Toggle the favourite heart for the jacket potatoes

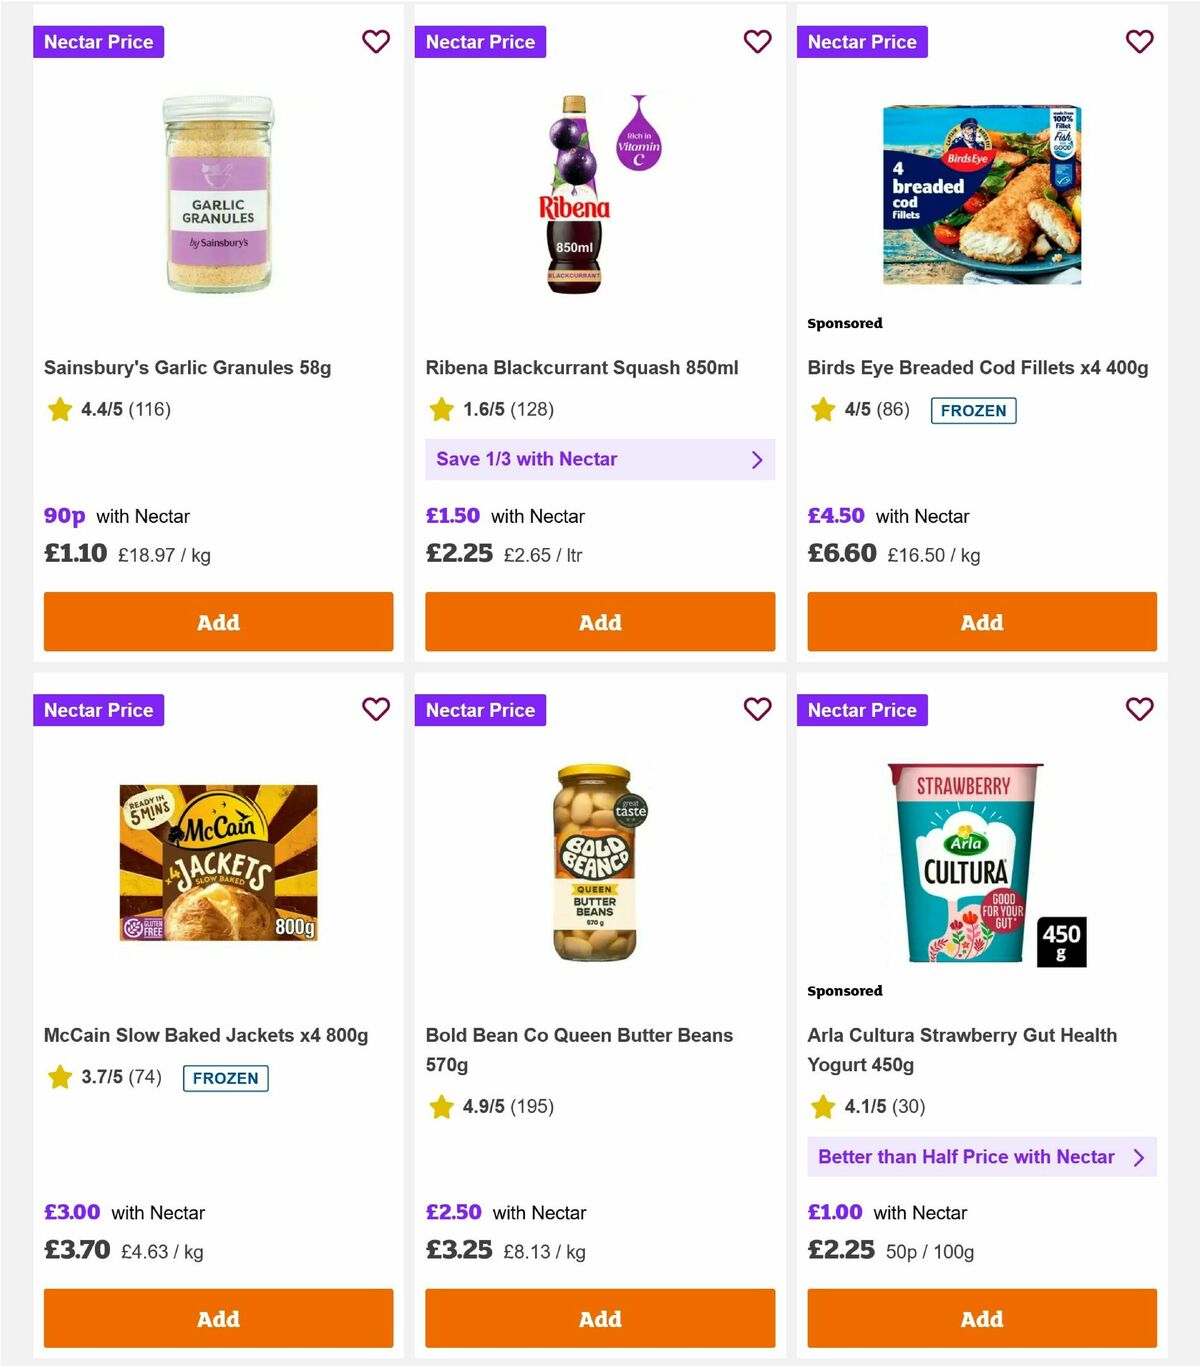pos(376,709)
